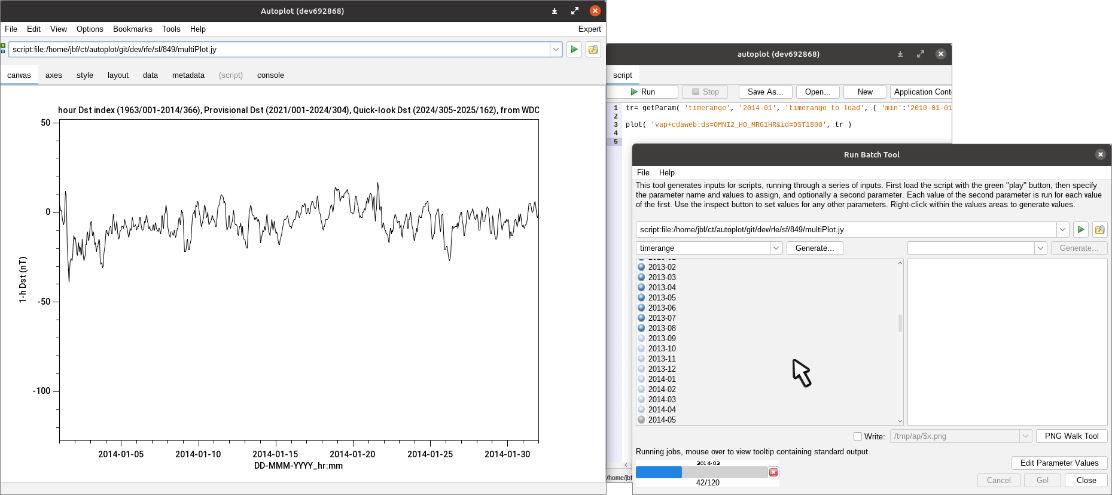The width and height of the screenshot is (1112, 495).
Task: Switch to the metadata tab
Action: coord(188,74)
